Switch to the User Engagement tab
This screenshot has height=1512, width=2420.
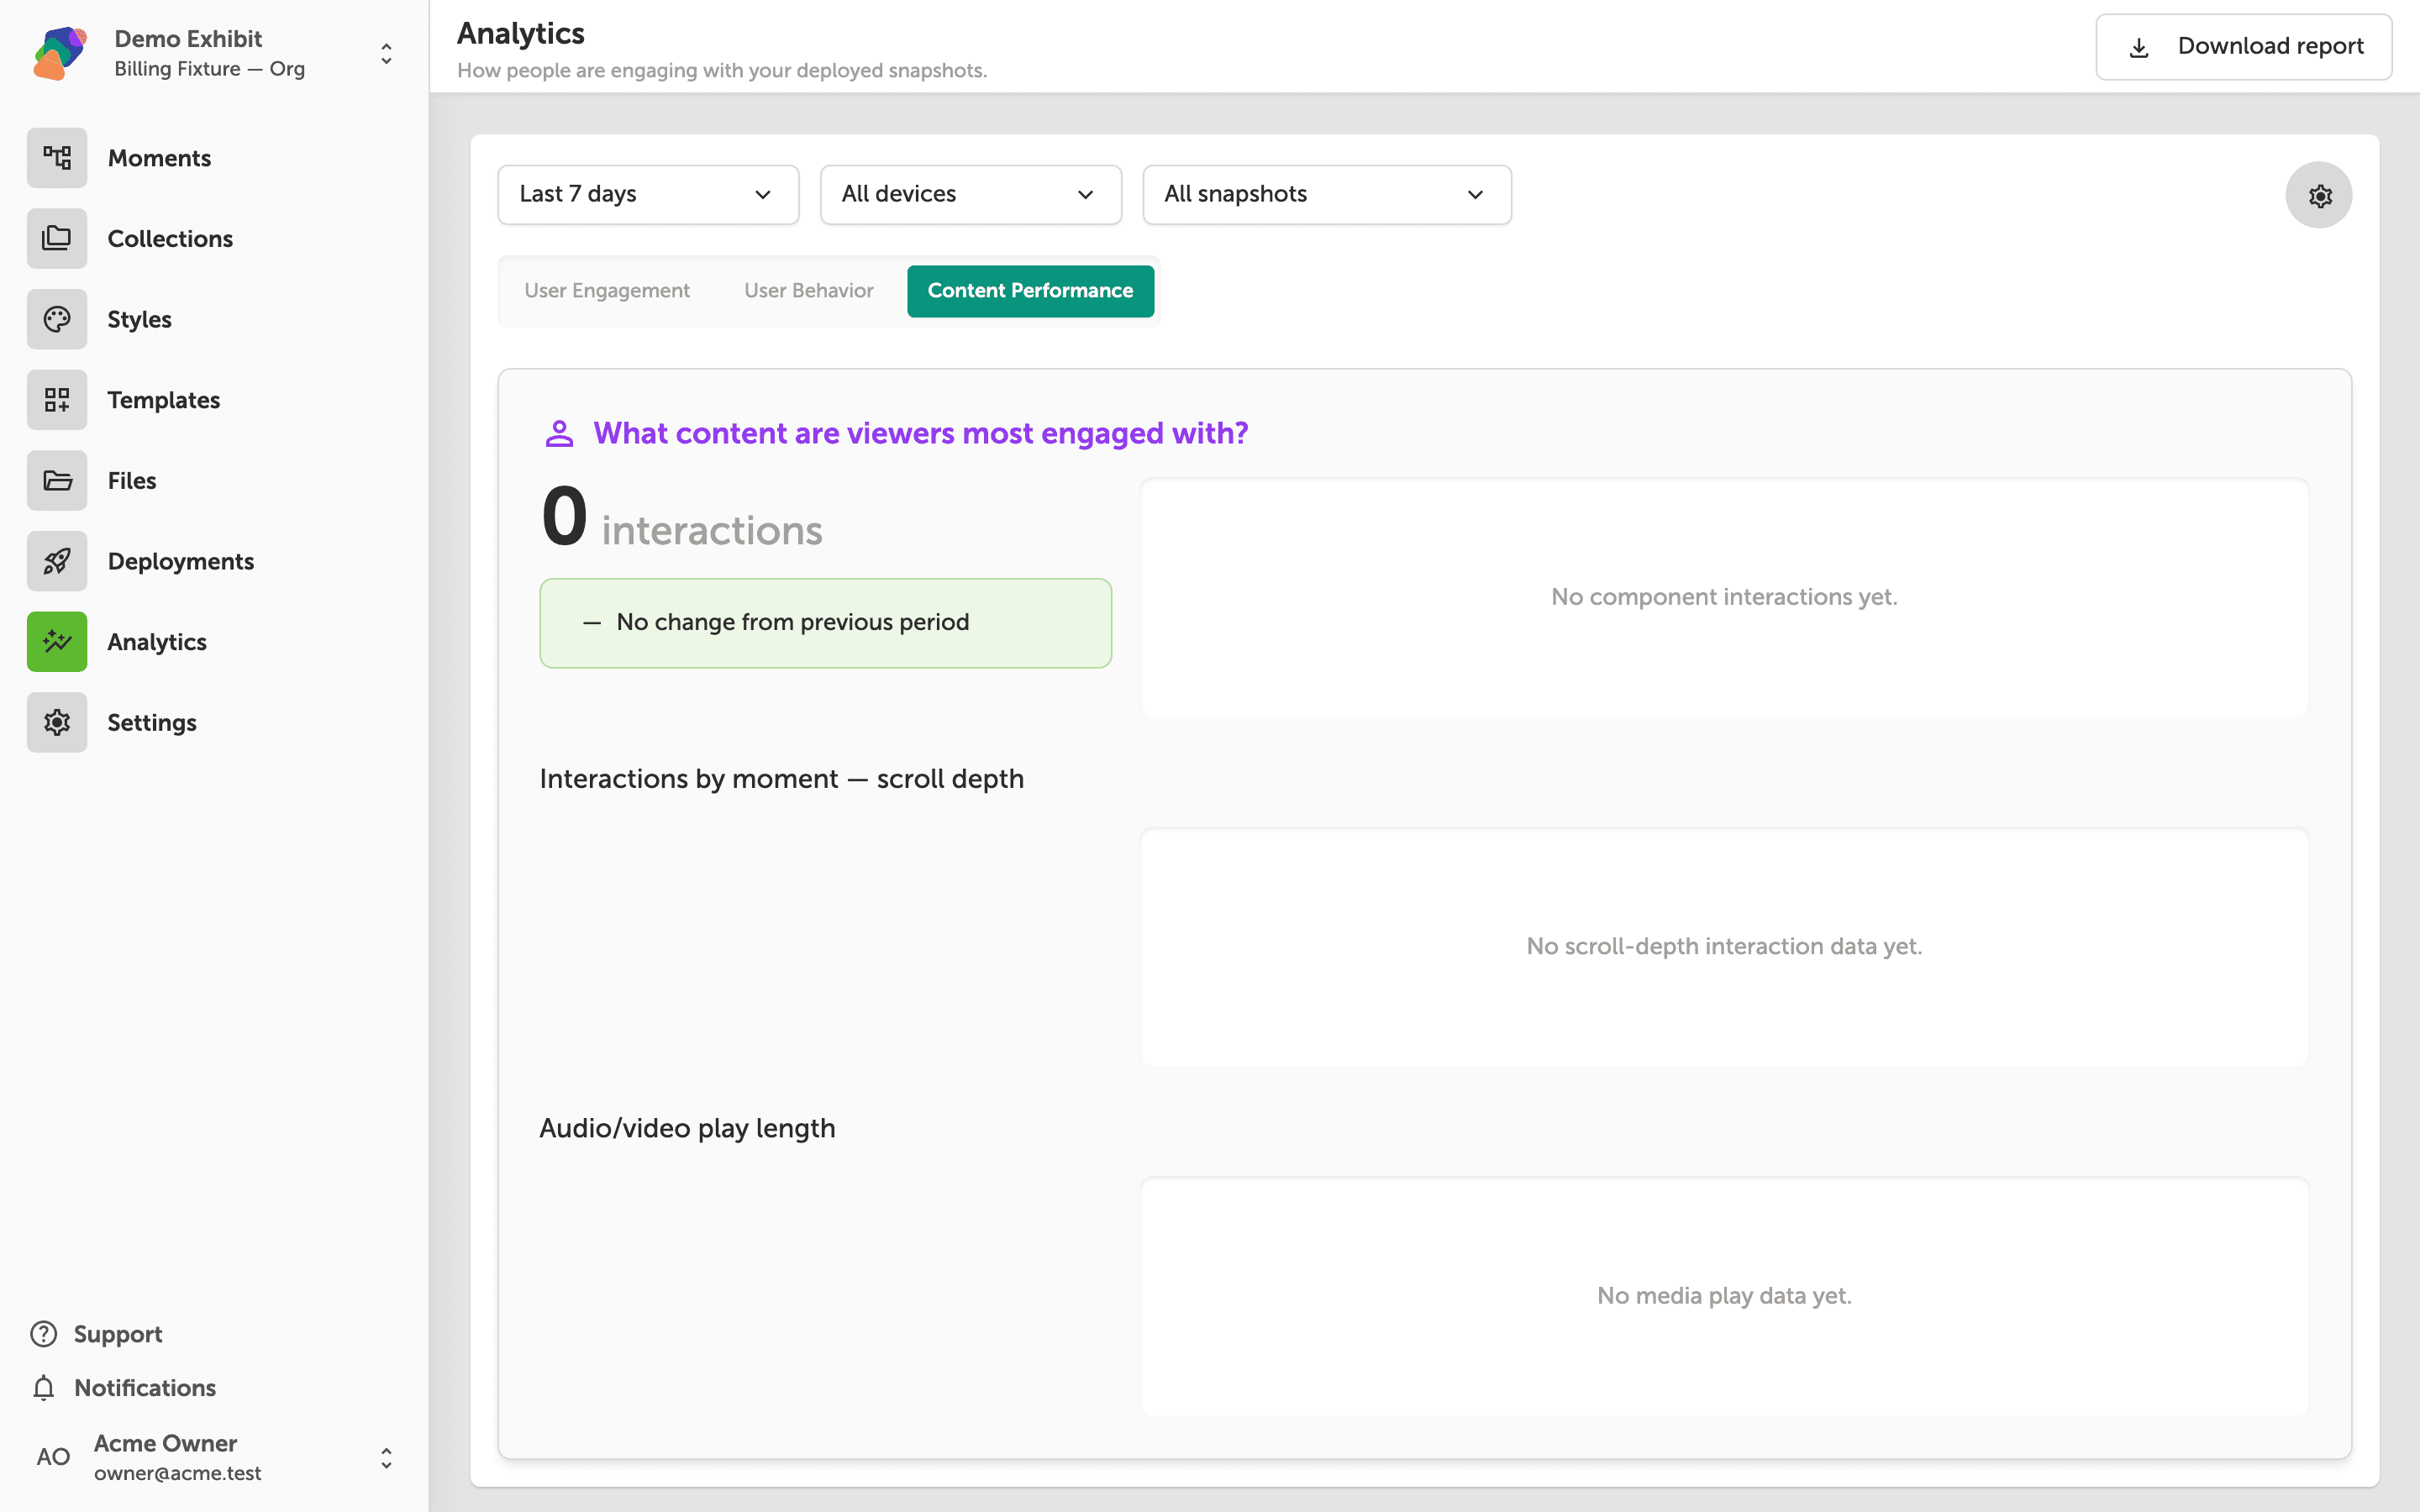pyautogui.click(x=607, y=291)
